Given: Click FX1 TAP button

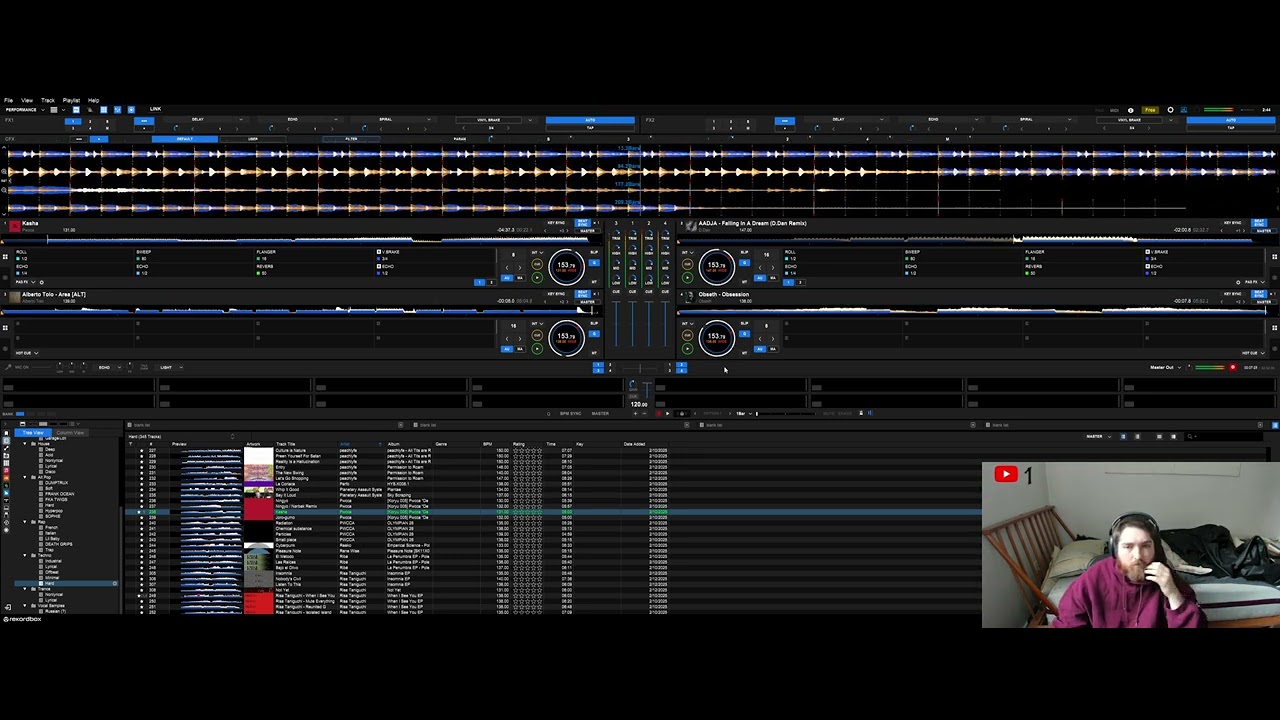Looking at the screenshot, I should point(590,128).
